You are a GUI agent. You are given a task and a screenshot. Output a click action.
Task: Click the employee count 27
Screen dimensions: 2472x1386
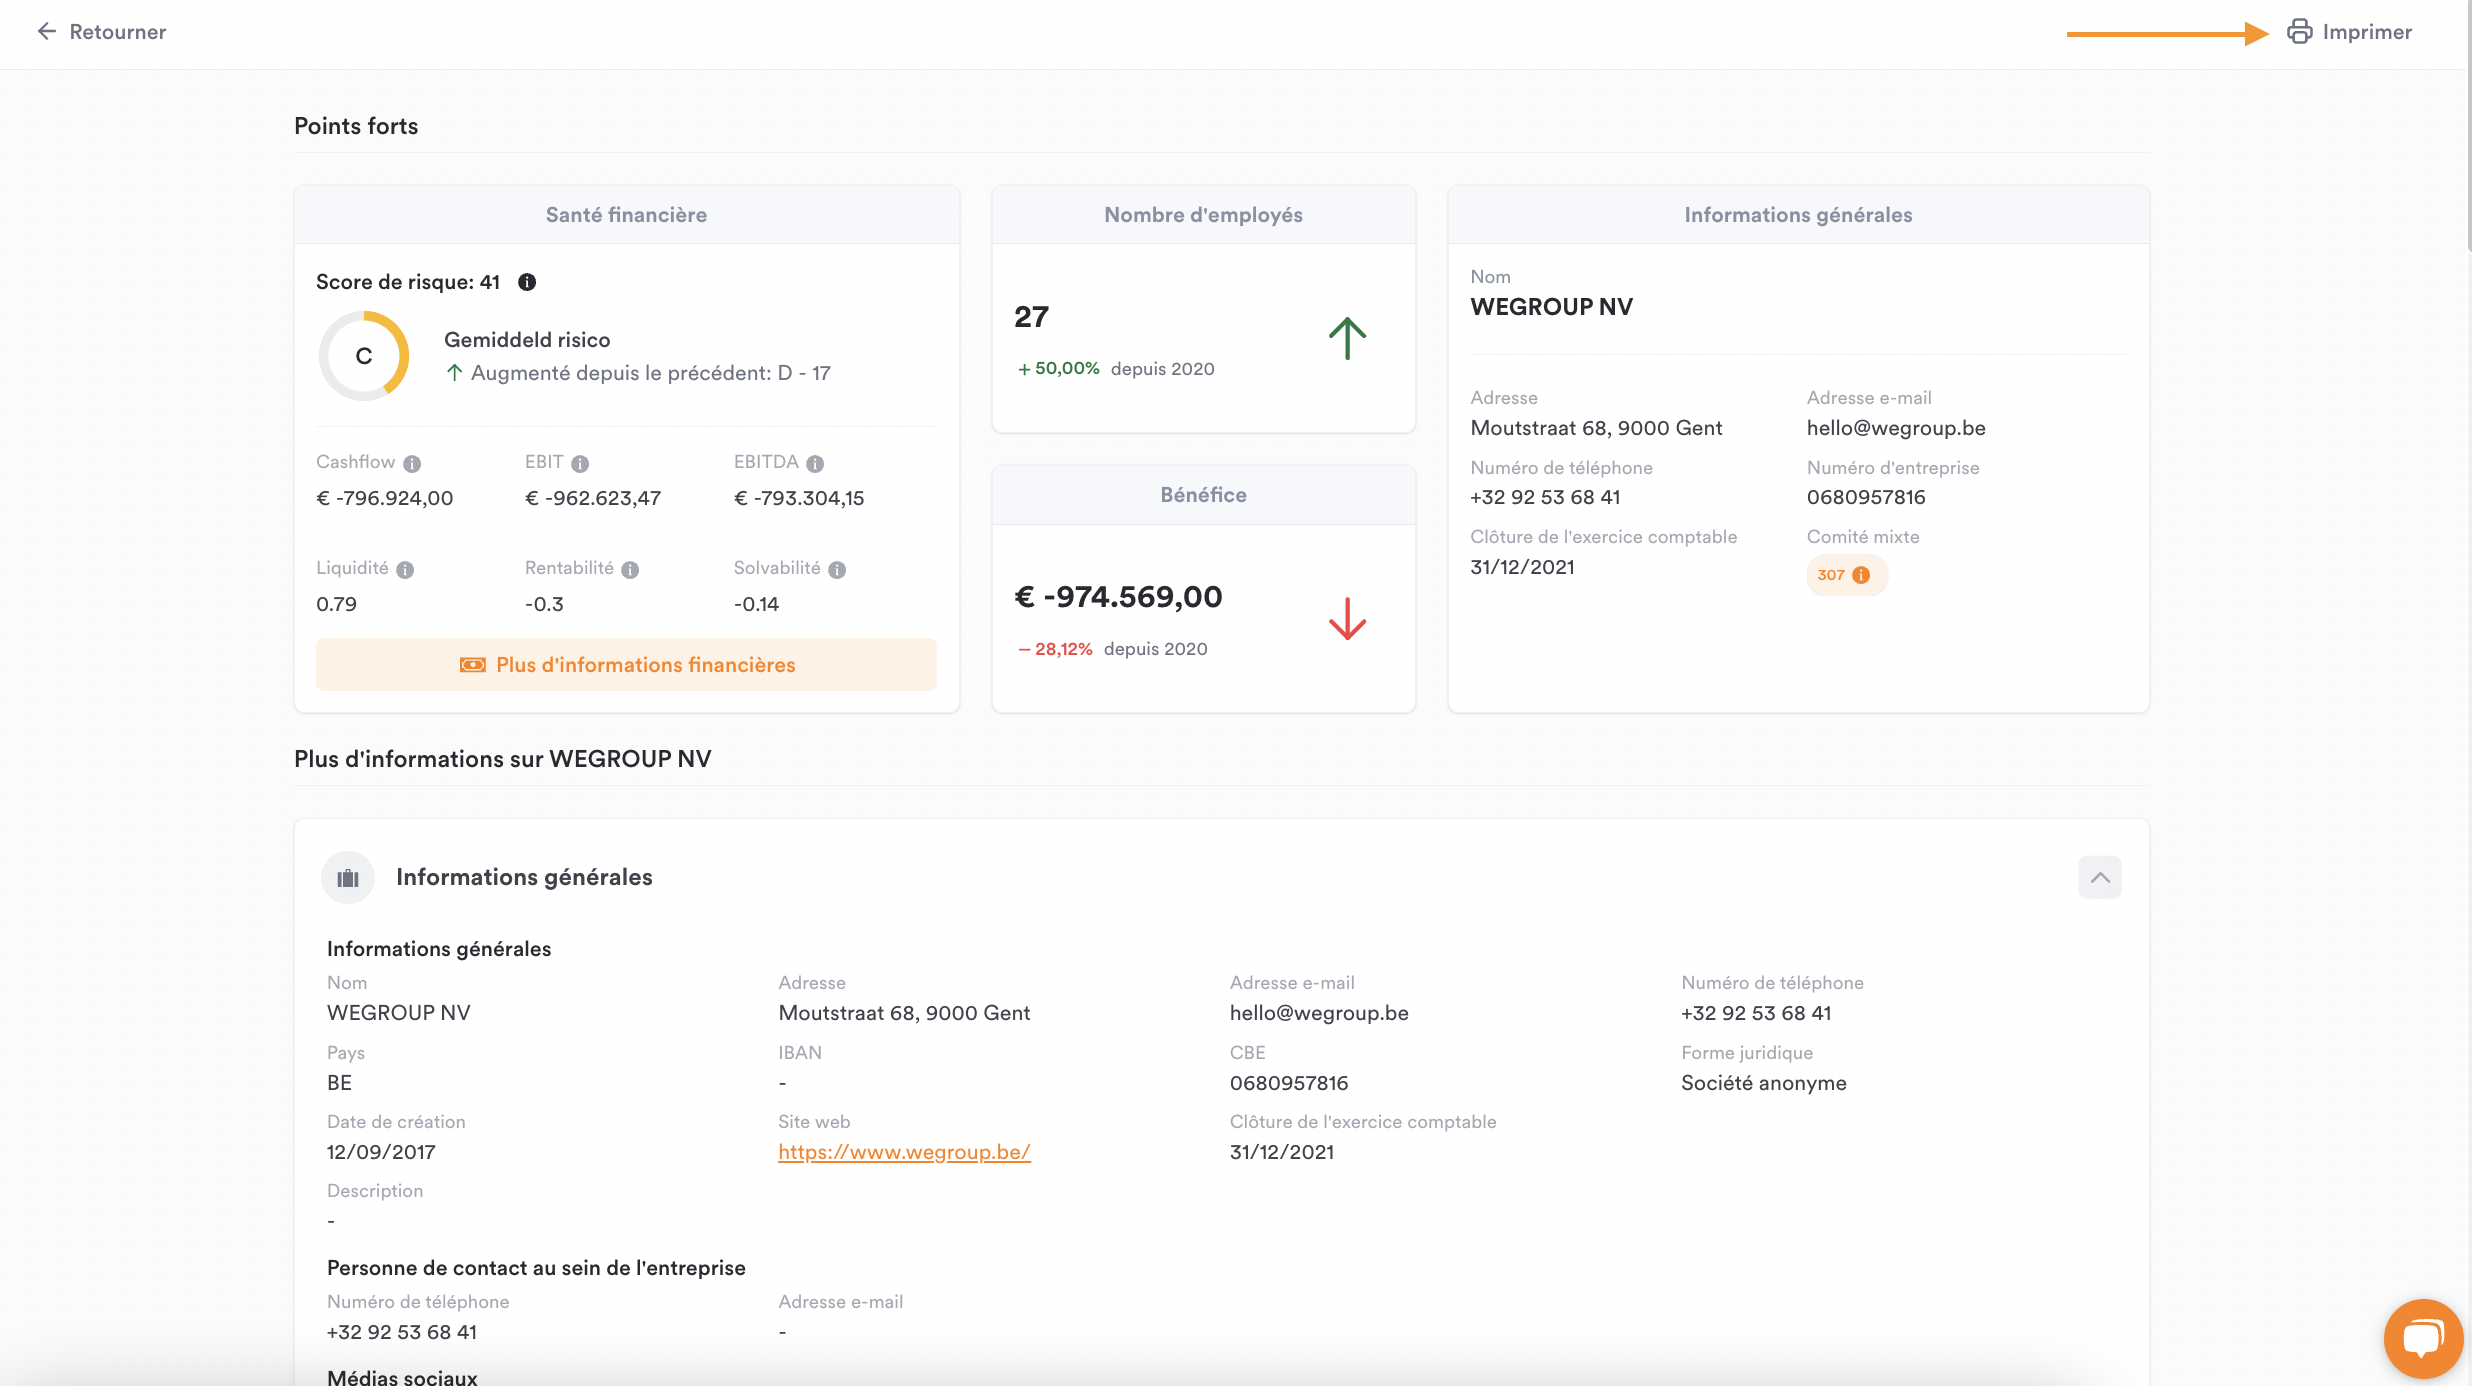1031,317
